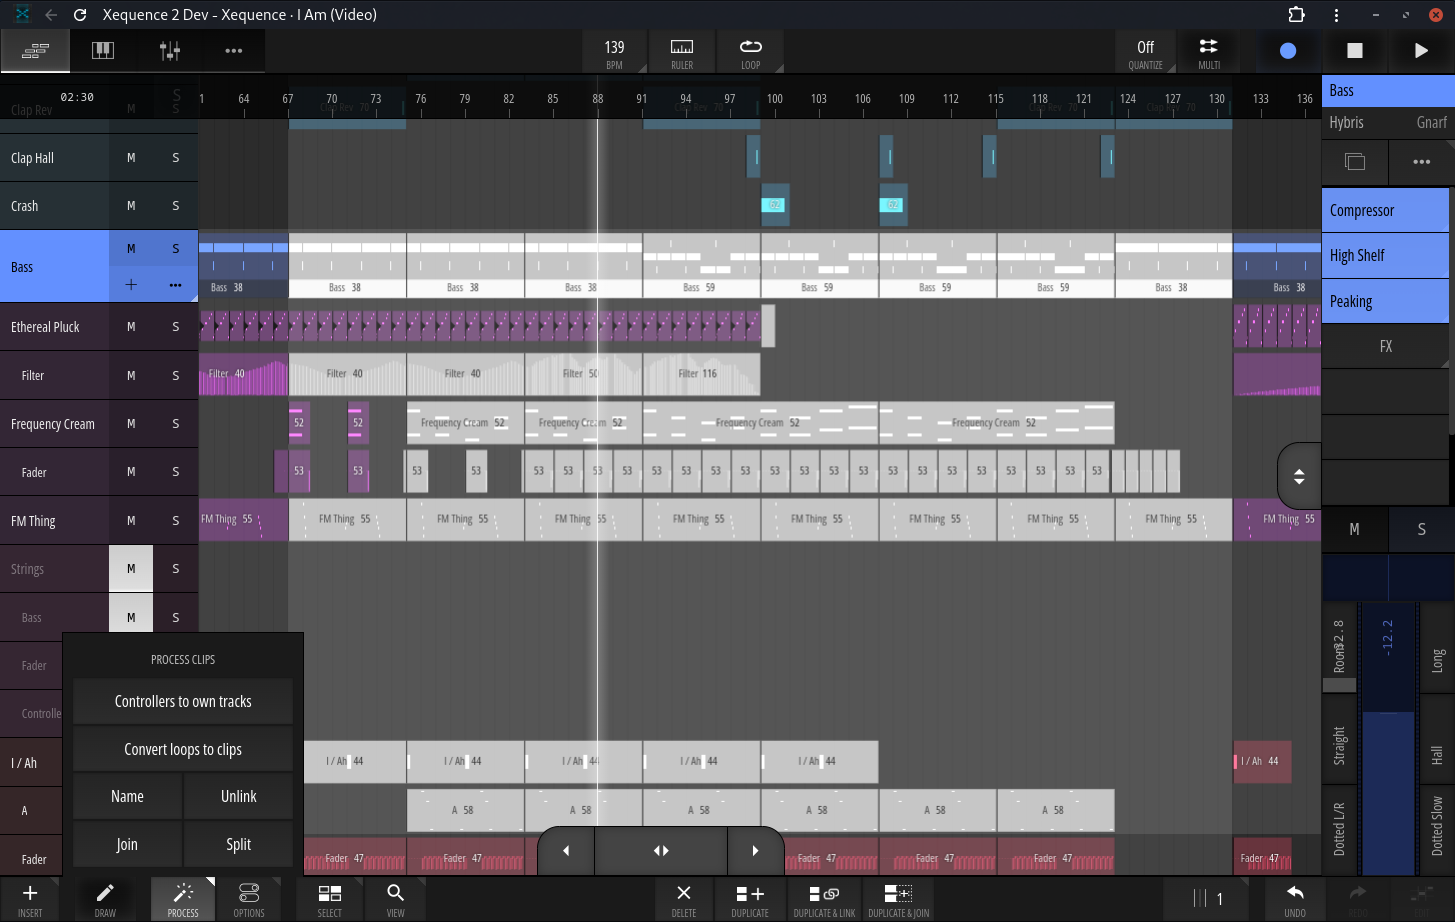Choose Controllers to own tracks
Image resolution: width=1455 pixels, height=922 pixels.
click(x=183, y=701)
